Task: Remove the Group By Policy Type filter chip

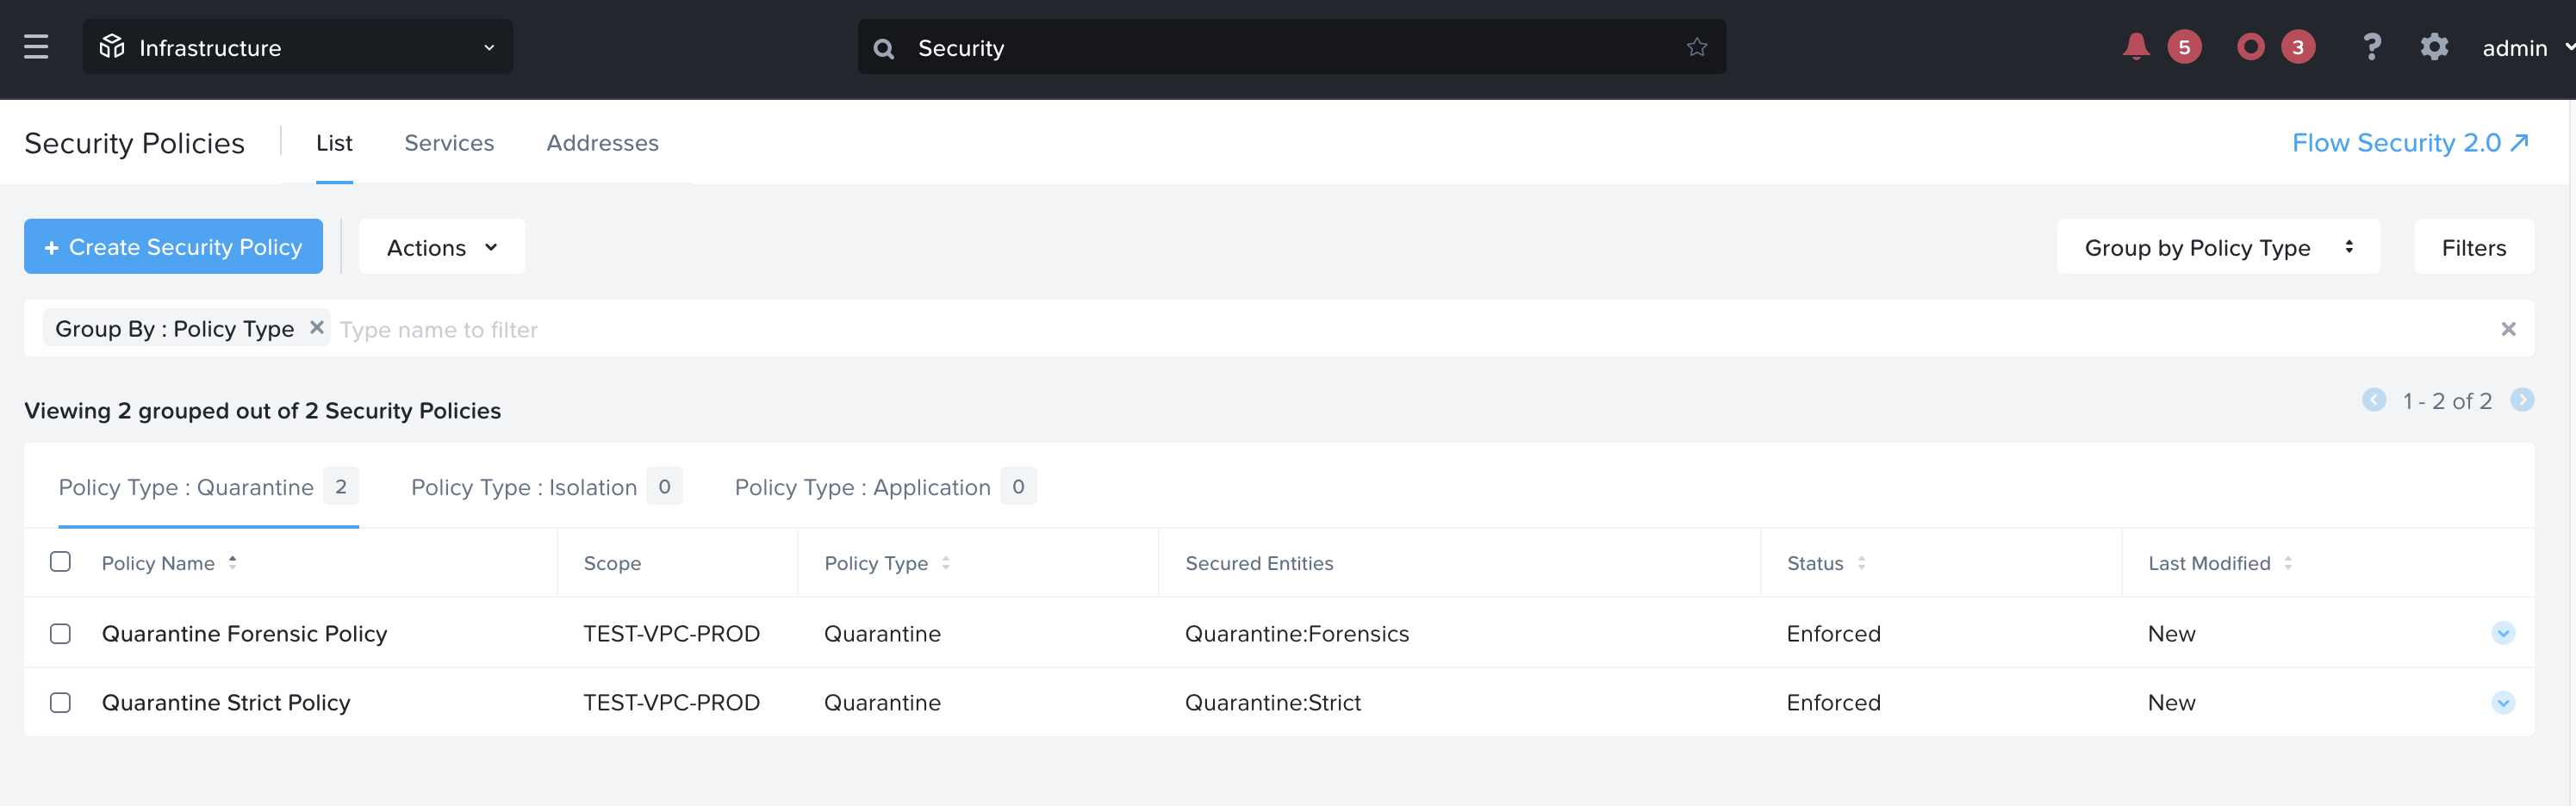Action: pos(316,328)
